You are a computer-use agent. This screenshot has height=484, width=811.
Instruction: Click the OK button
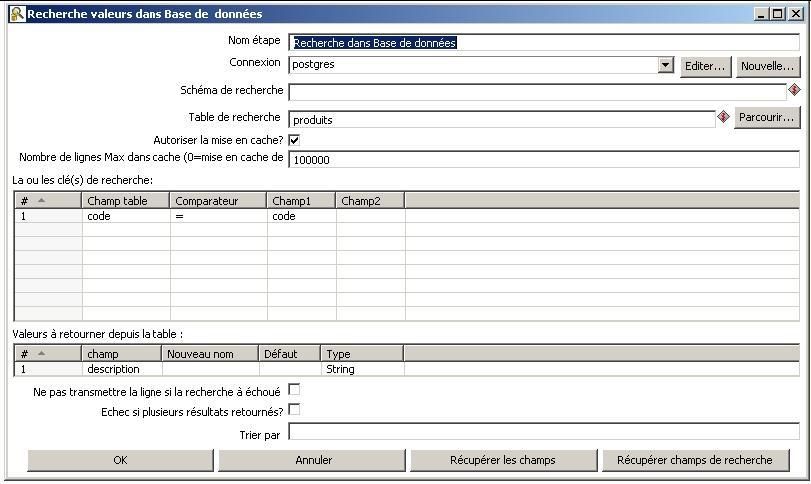[120, 460]
